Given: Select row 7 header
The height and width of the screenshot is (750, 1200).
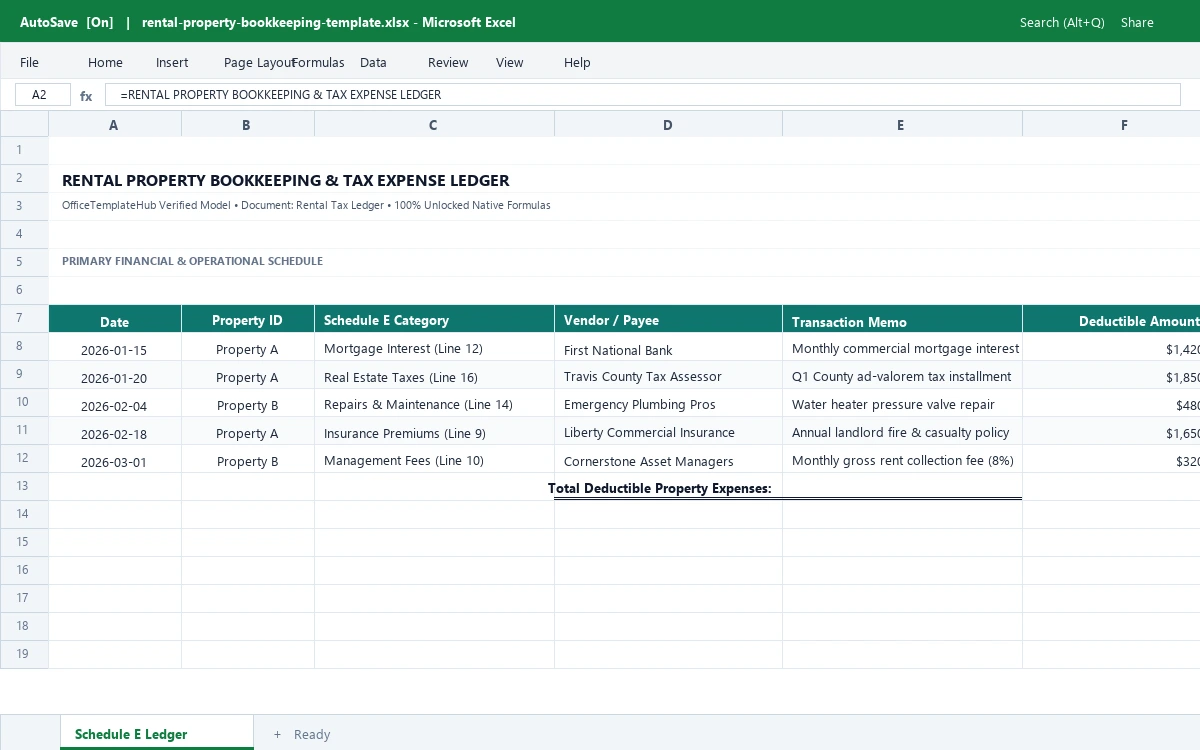Looking at the screenshot, I should 24,318.
